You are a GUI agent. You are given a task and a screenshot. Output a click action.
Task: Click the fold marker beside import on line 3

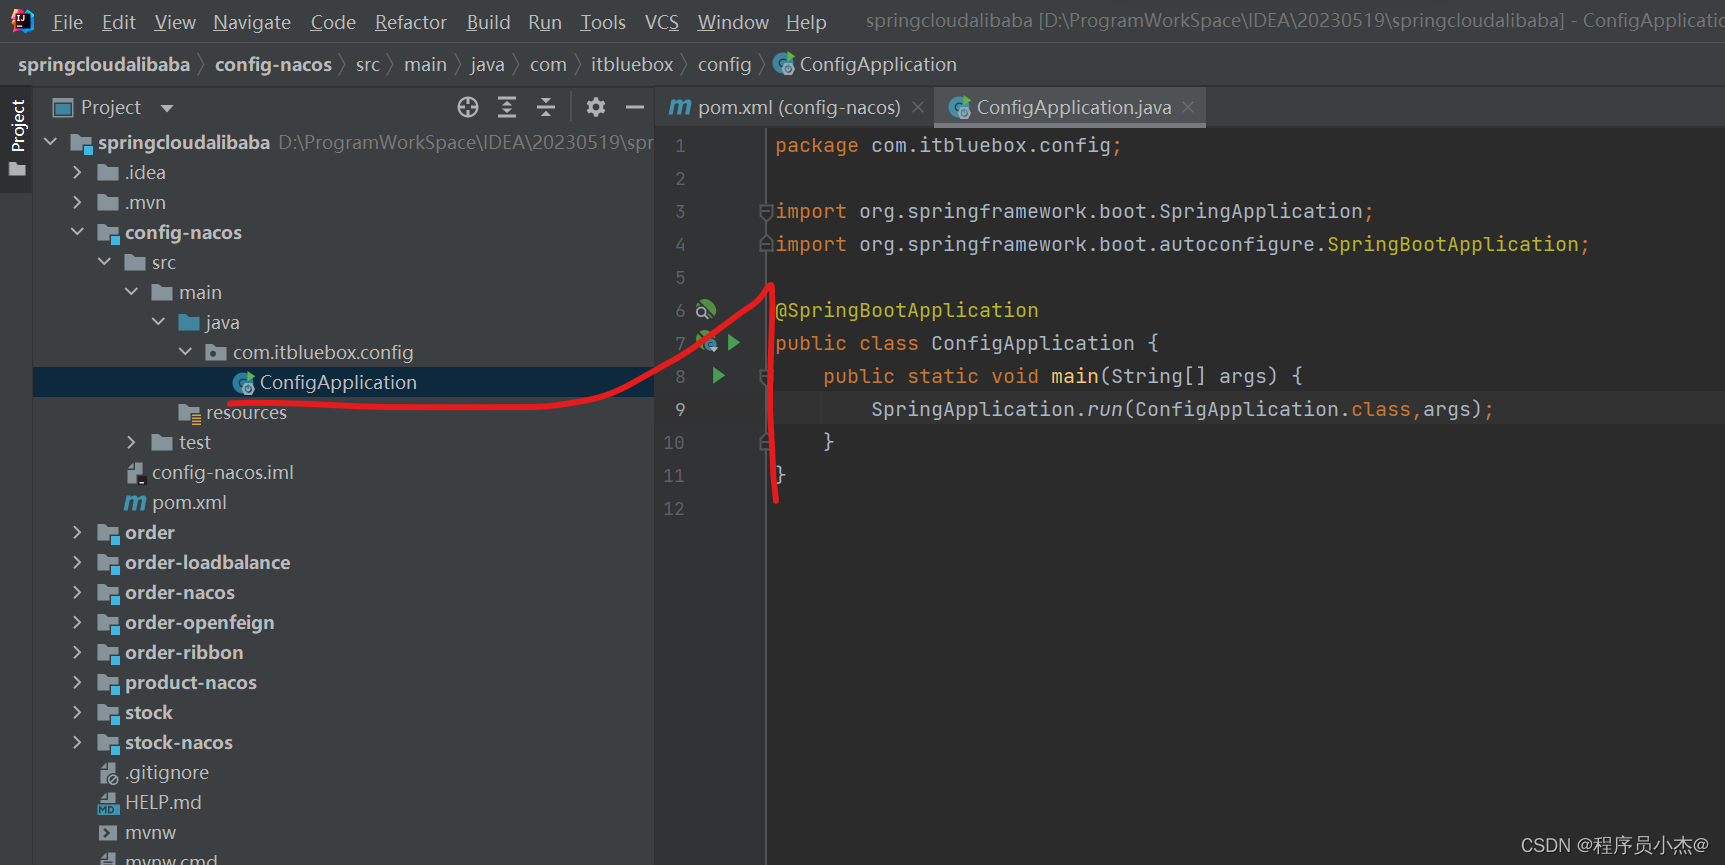(x=765, y=211)
